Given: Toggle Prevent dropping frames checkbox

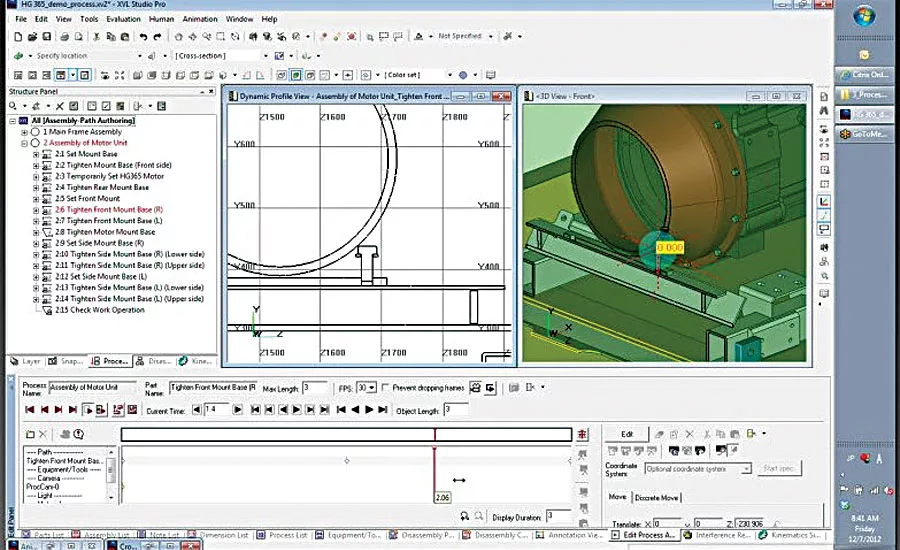Looking at the screenshot, I should click(386, 388).
